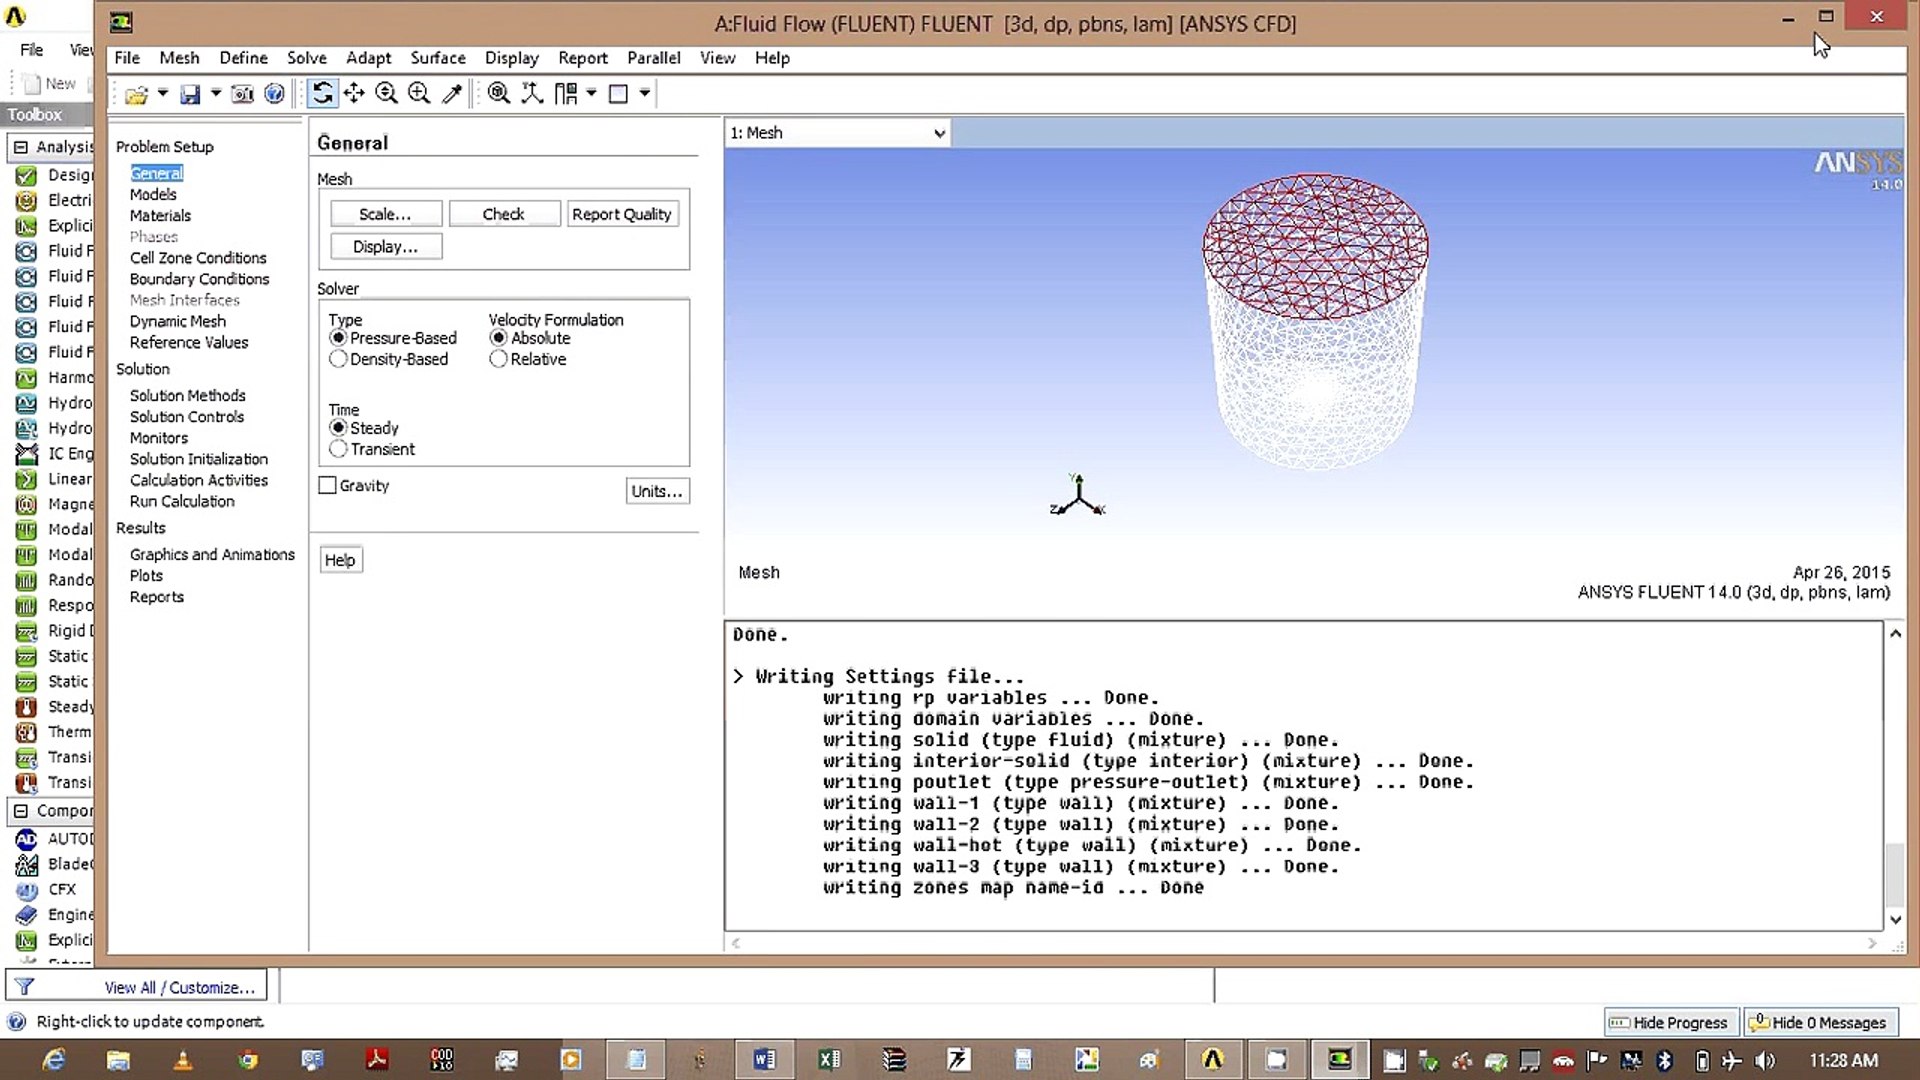Viewport: 1920px width, 1080px height.
Task: Choose Transient time option
Action: coord(338,449)
